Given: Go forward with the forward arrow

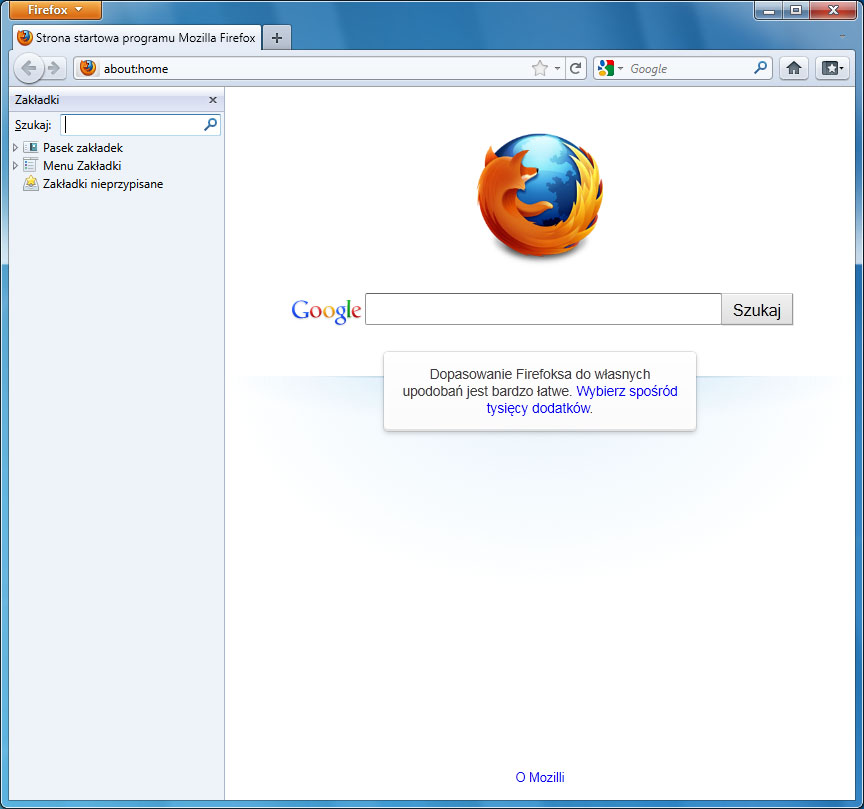Looking at the screenshot, I should point(54,68).
